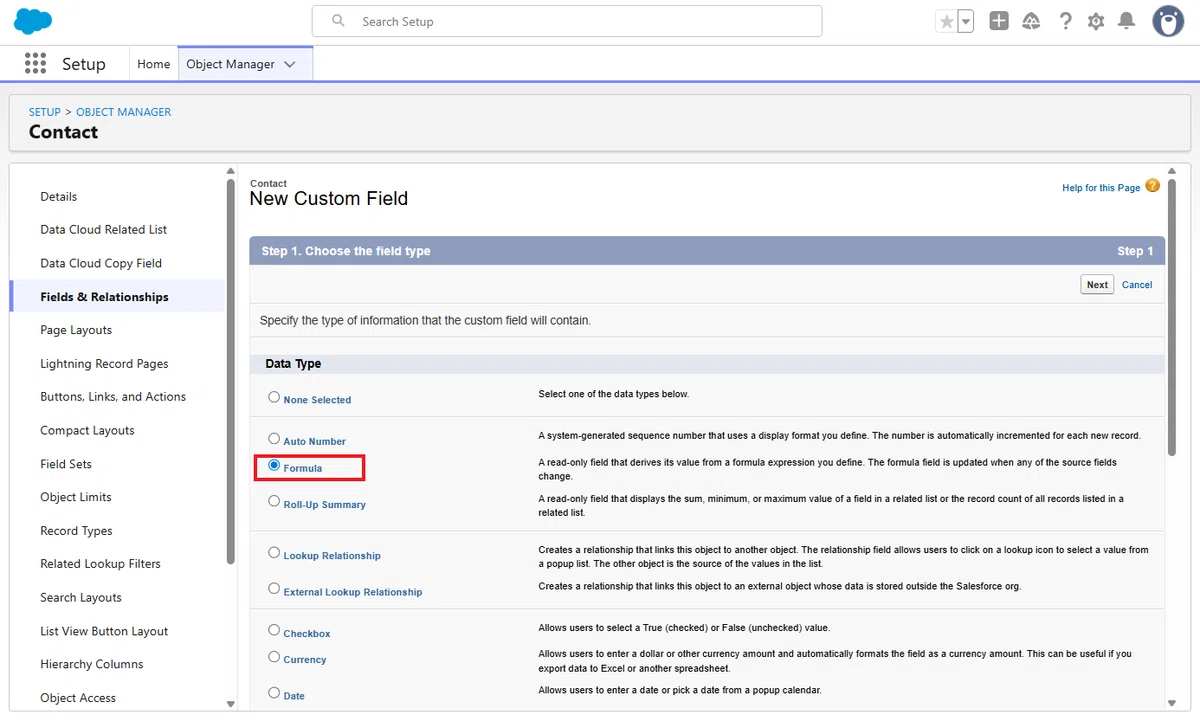Image resolution: width=1200 pixels, height=720 pixels.
Task: Select the Formula radio button
Action: 274,465
